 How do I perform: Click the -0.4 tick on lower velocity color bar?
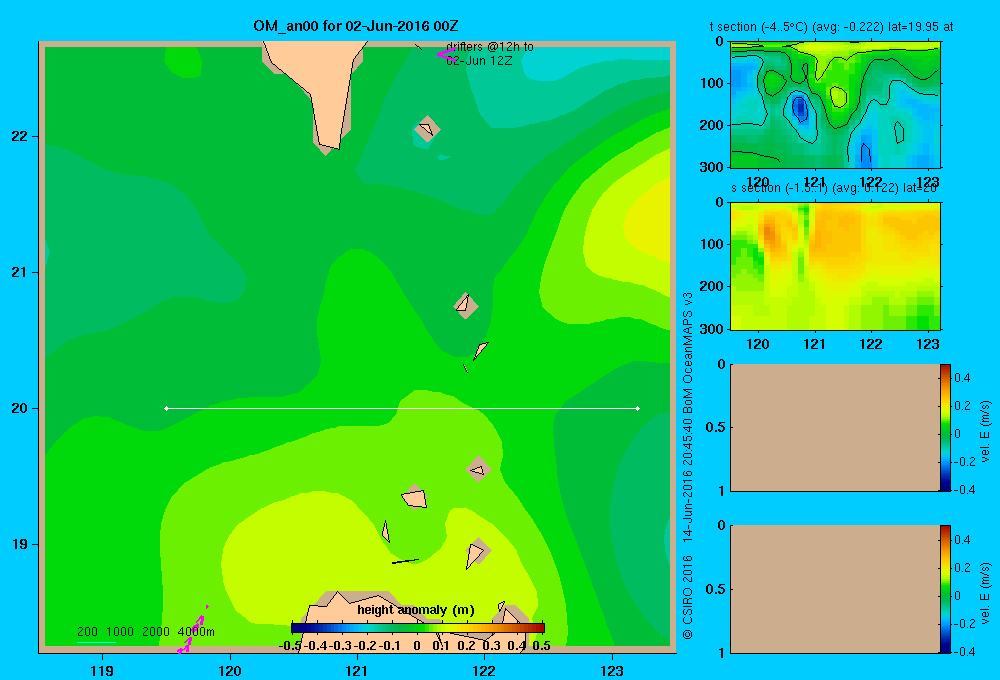965,651
